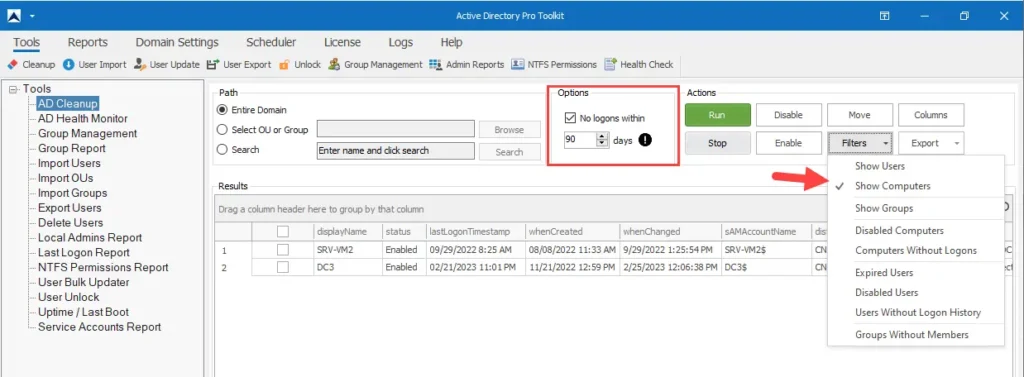Open Health Check from toolbar
This screenshot has height=377, width=1024.
pos(639,65)
